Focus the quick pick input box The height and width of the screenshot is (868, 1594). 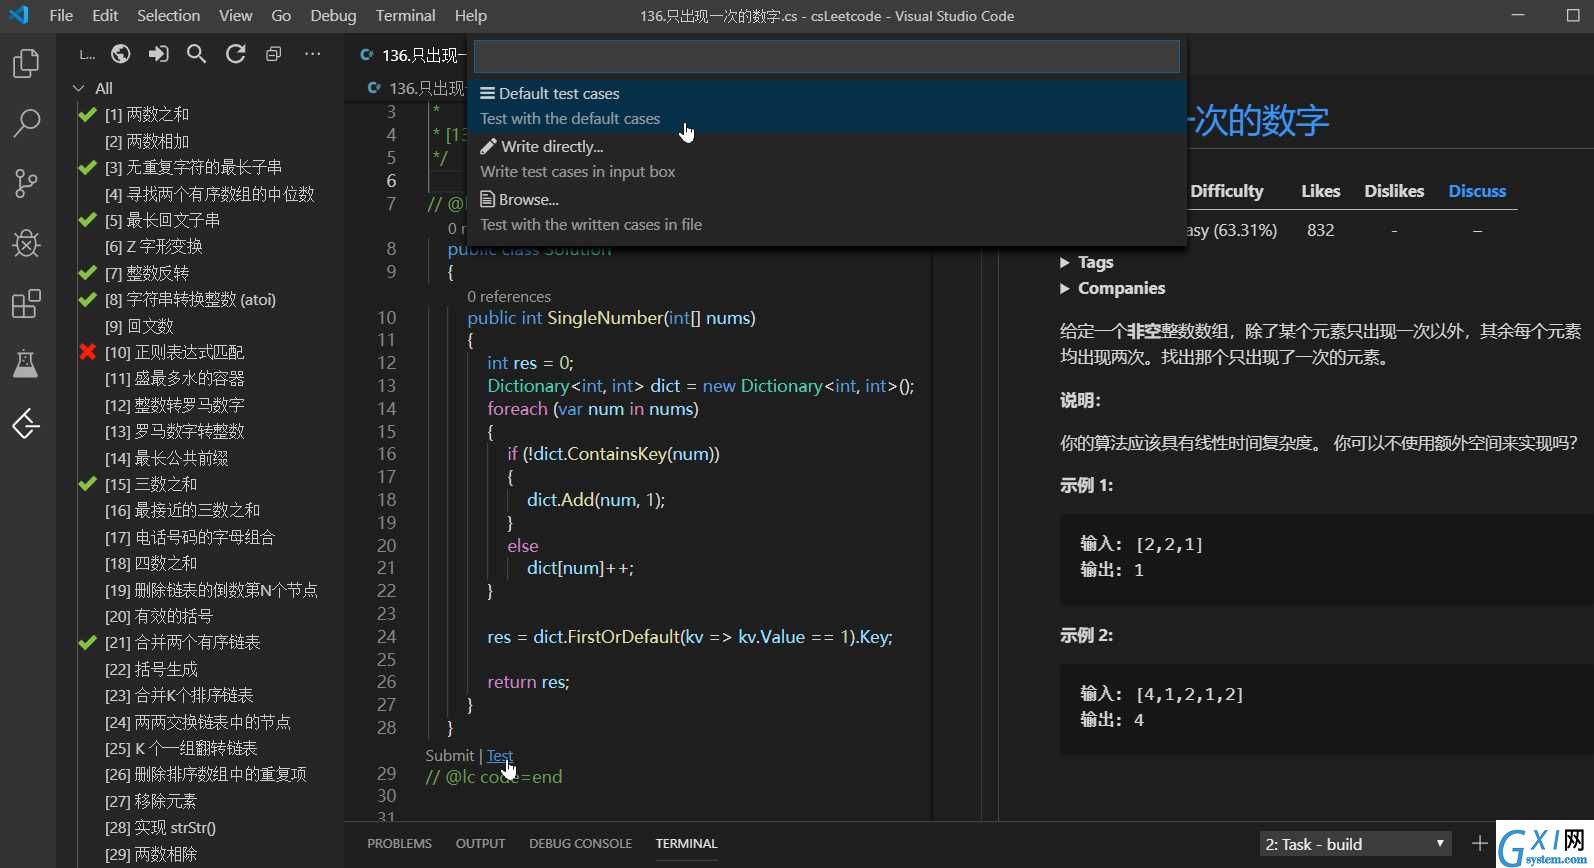(827, 57)
